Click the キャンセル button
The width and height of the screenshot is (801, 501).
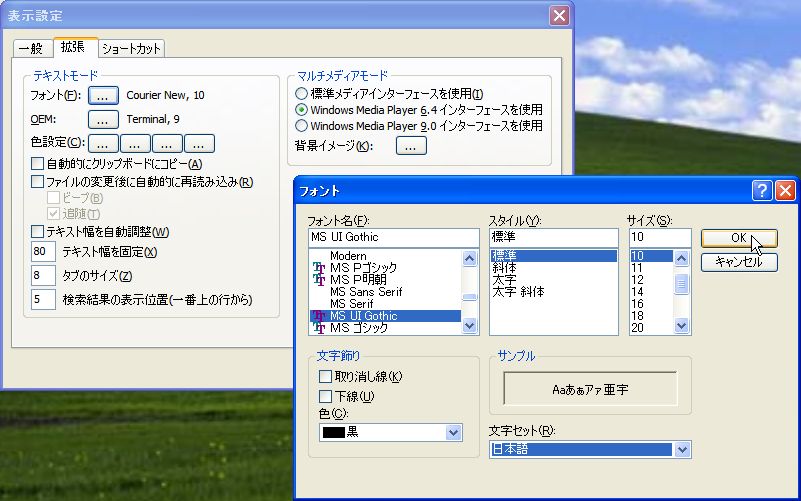739,262
